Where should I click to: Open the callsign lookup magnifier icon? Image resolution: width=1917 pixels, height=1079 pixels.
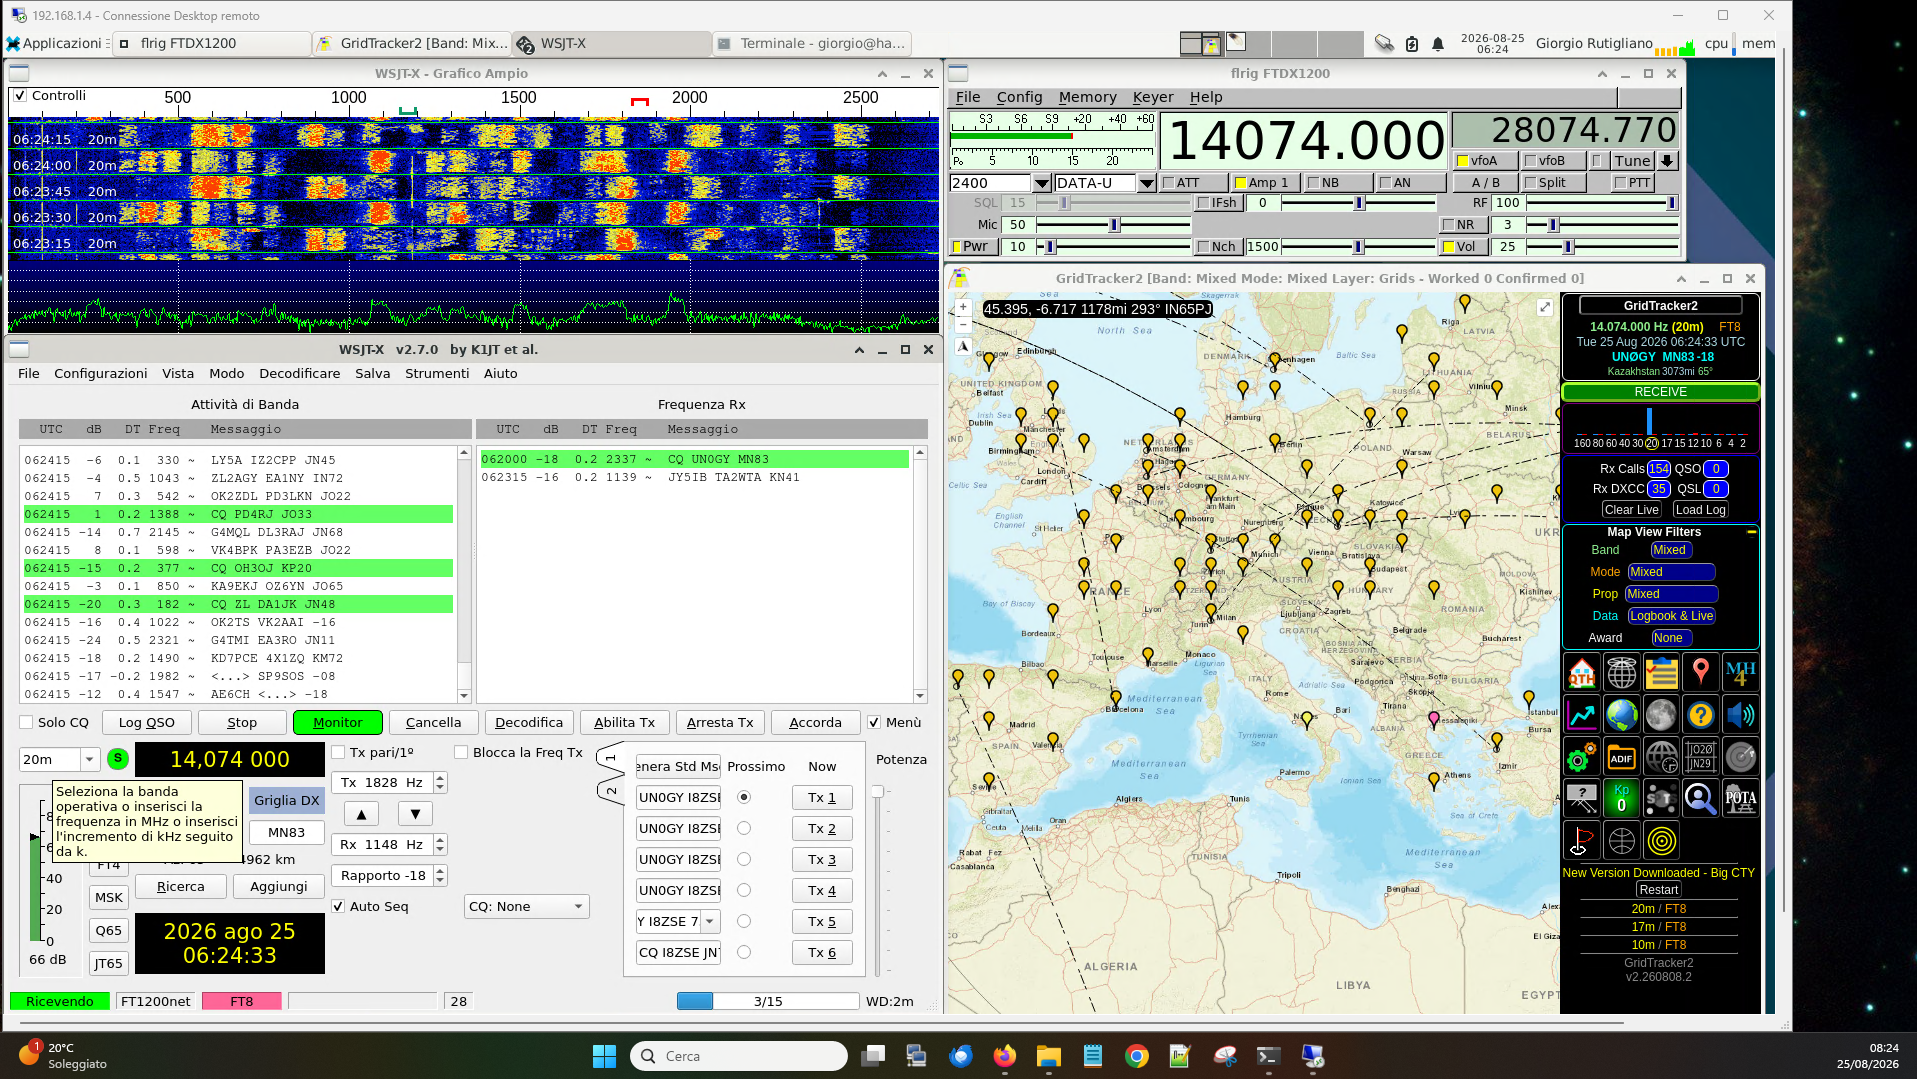tap(1700, 799)
